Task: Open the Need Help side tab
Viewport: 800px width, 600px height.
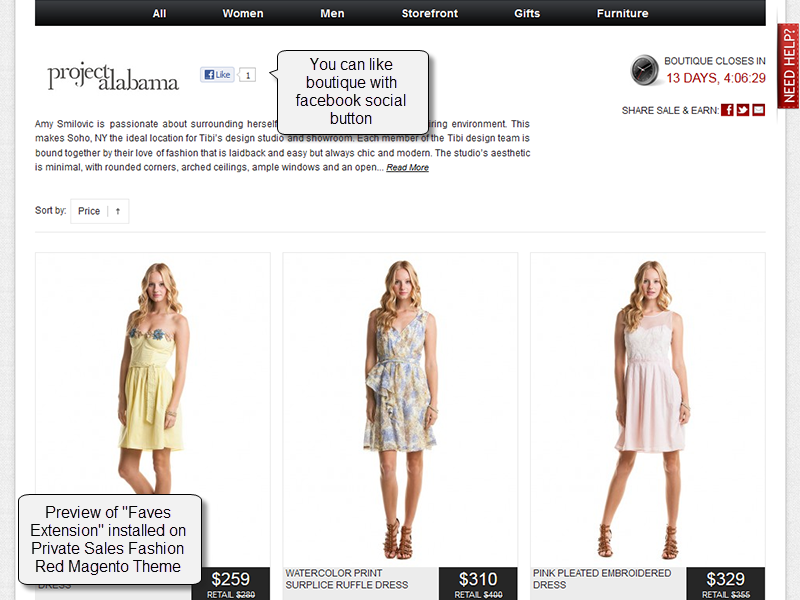Action: (788, 65)
